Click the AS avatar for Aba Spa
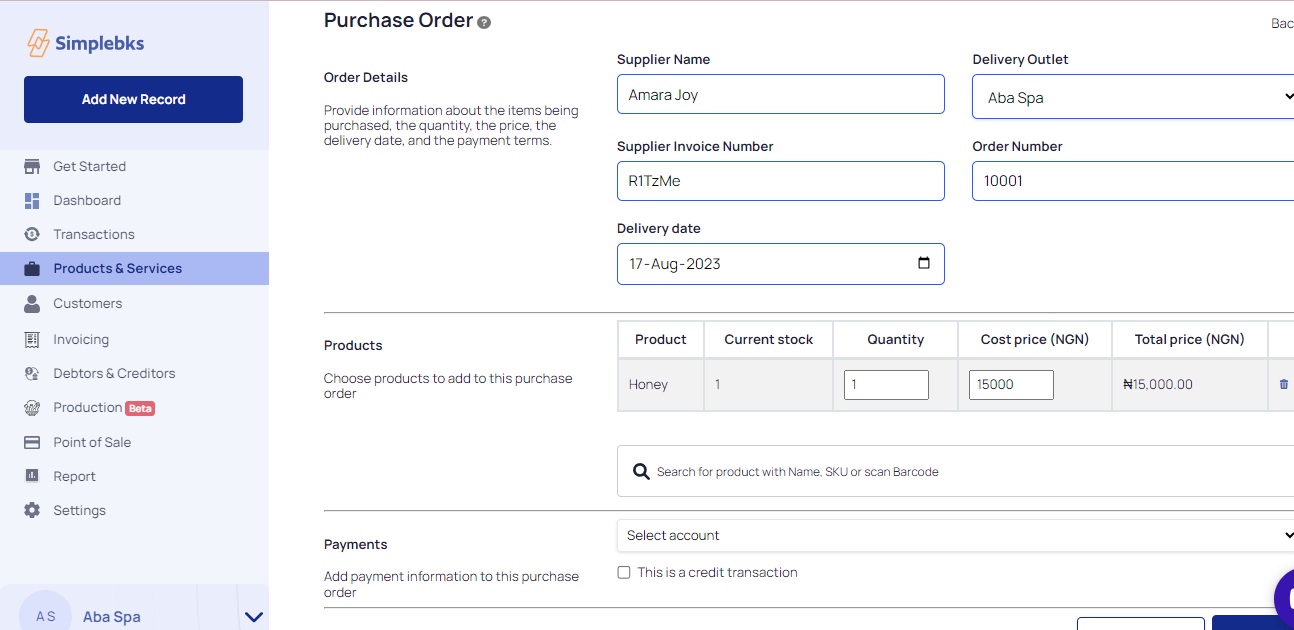This screenshot has width=1294, height=630. pos(46,616)
